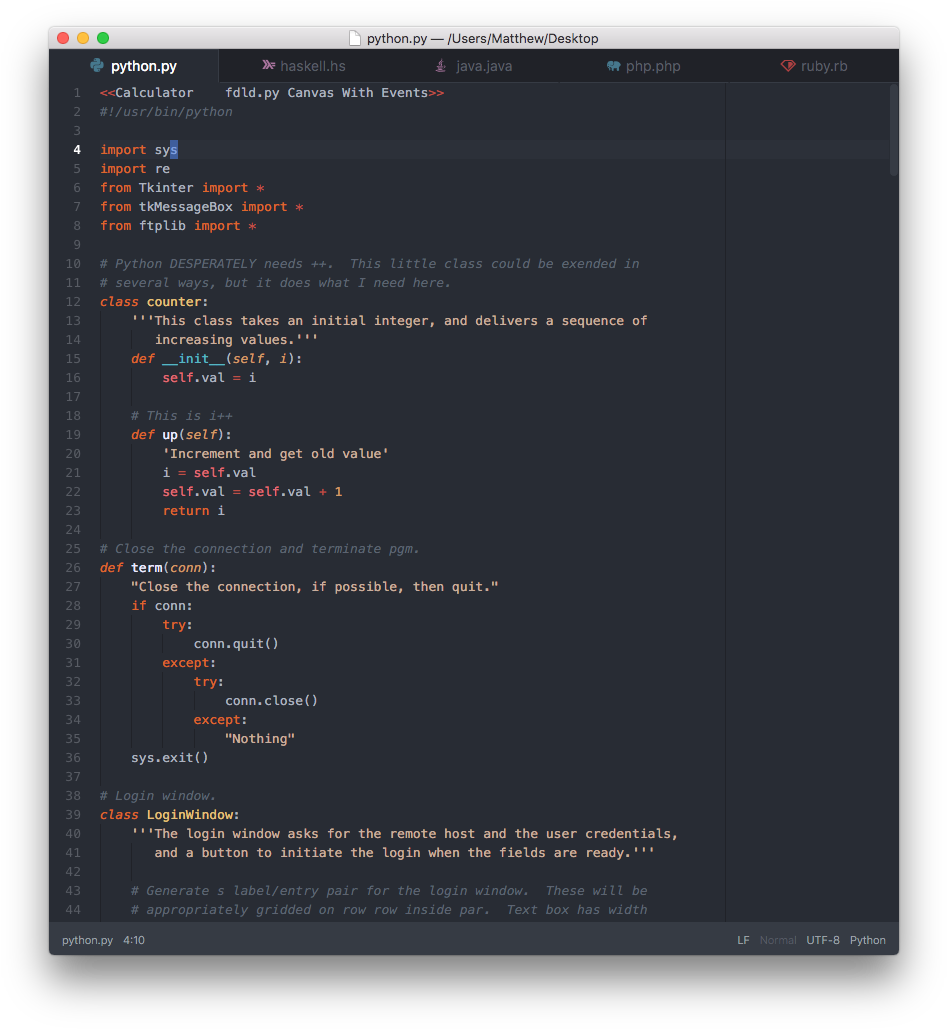This screenshot has height=1029, width=947.
Task: Click the python.py label in the status bar
Action: click(86, 940)
